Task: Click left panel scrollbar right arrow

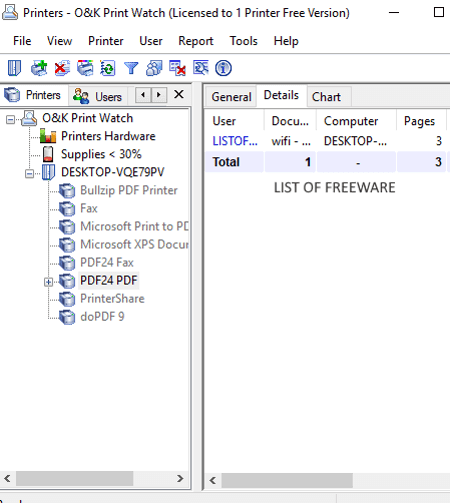Action: 180,479
